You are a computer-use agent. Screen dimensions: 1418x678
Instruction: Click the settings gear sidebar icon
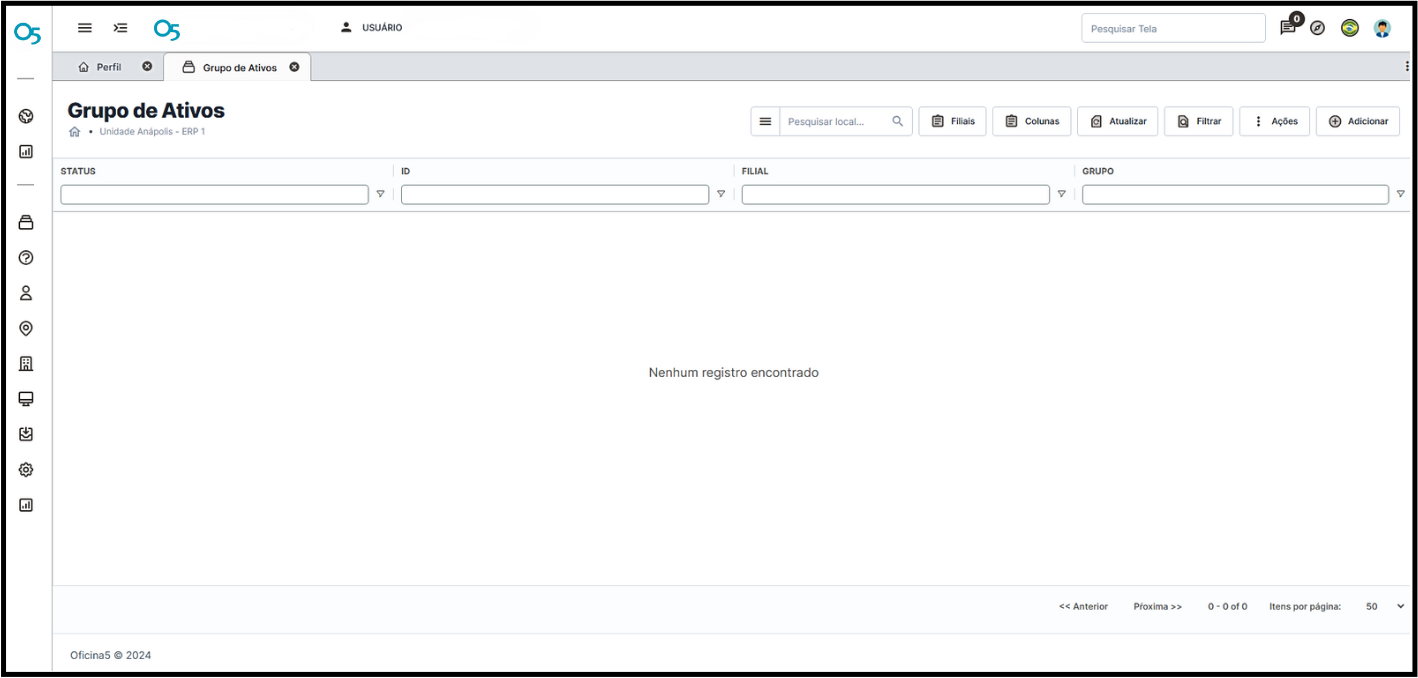point(26,470)
